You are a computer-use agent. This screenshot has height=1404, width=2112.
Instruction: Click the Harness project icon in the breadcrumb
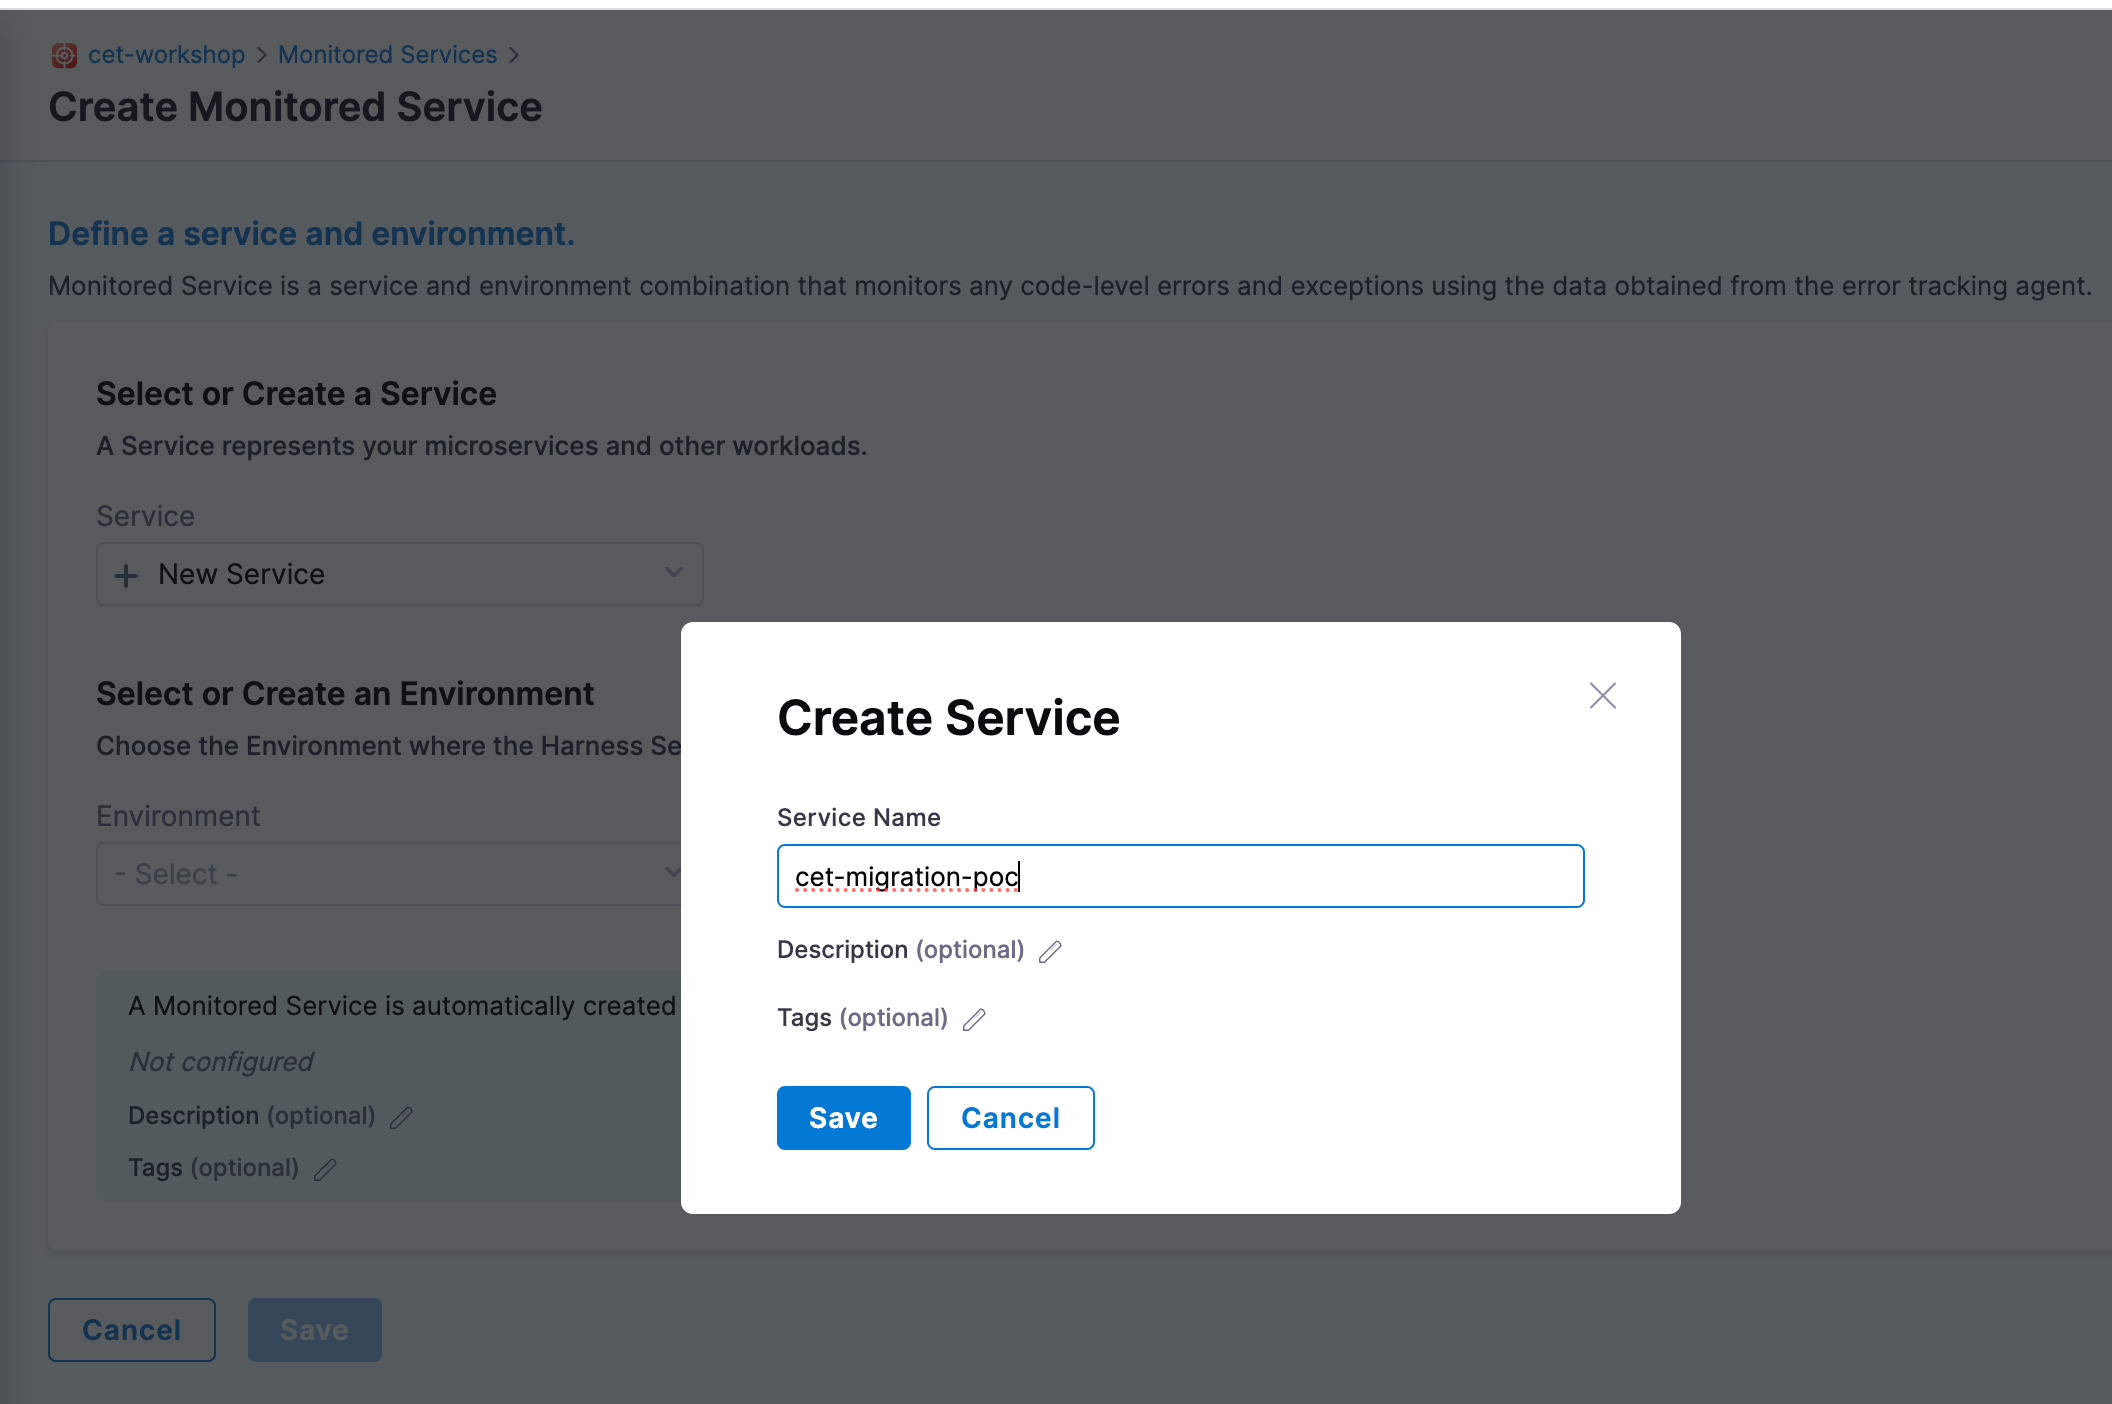[x=64, y=55]
